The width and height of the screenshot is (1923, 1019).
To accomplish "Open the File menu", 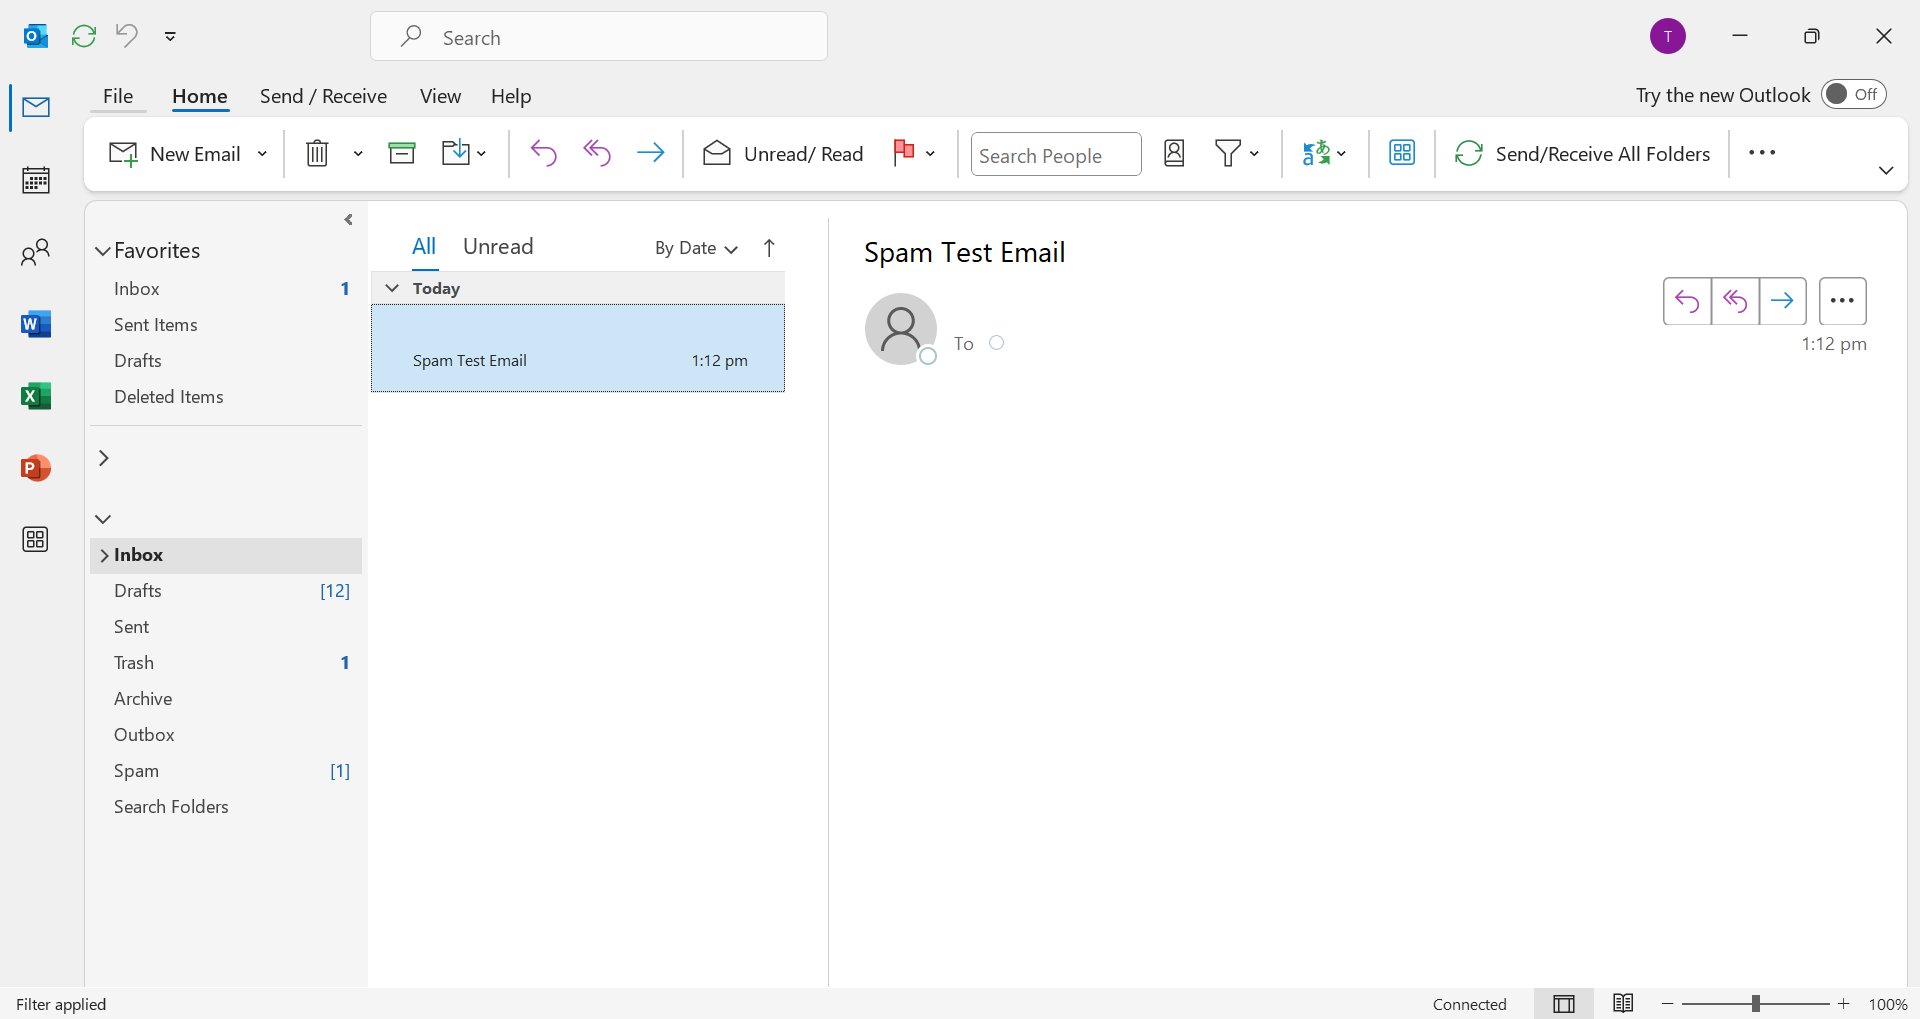I will [x=118, y=96].
